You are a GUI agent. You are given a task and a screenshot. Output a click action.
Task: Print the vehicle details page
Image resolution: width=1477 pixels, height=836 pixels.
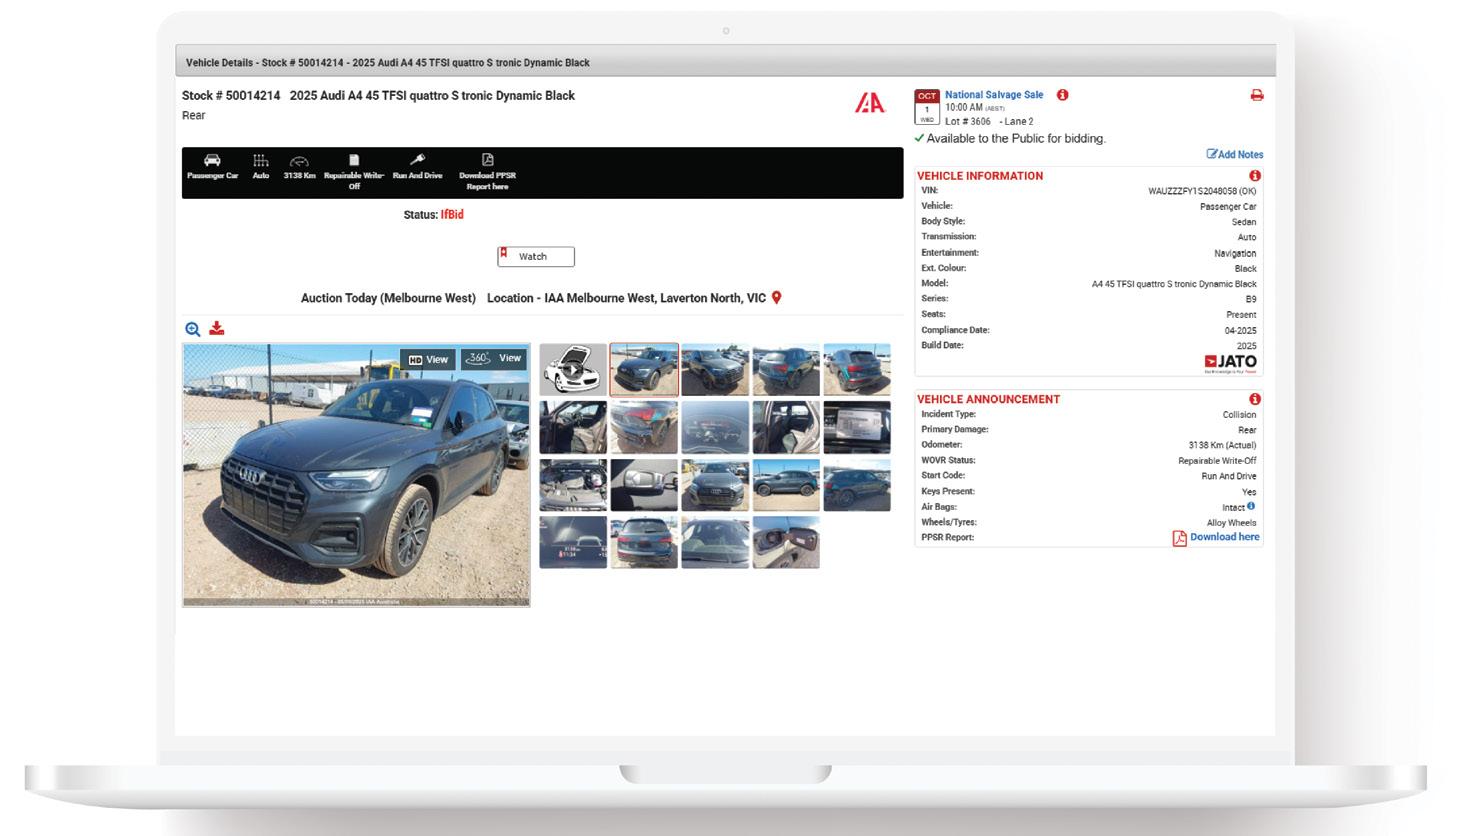1257,95
